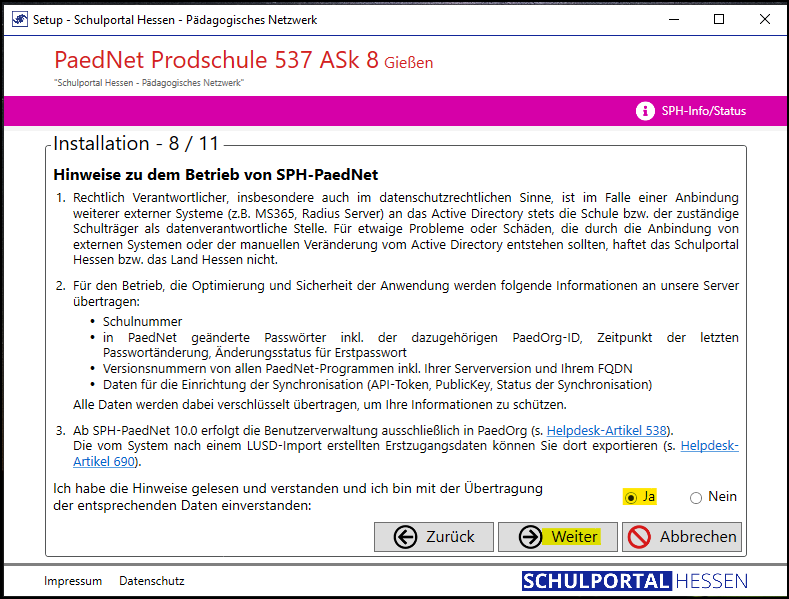Click the Zurück button
The image size is (789, 599).
pyautogui.click(x=434, y=537)
